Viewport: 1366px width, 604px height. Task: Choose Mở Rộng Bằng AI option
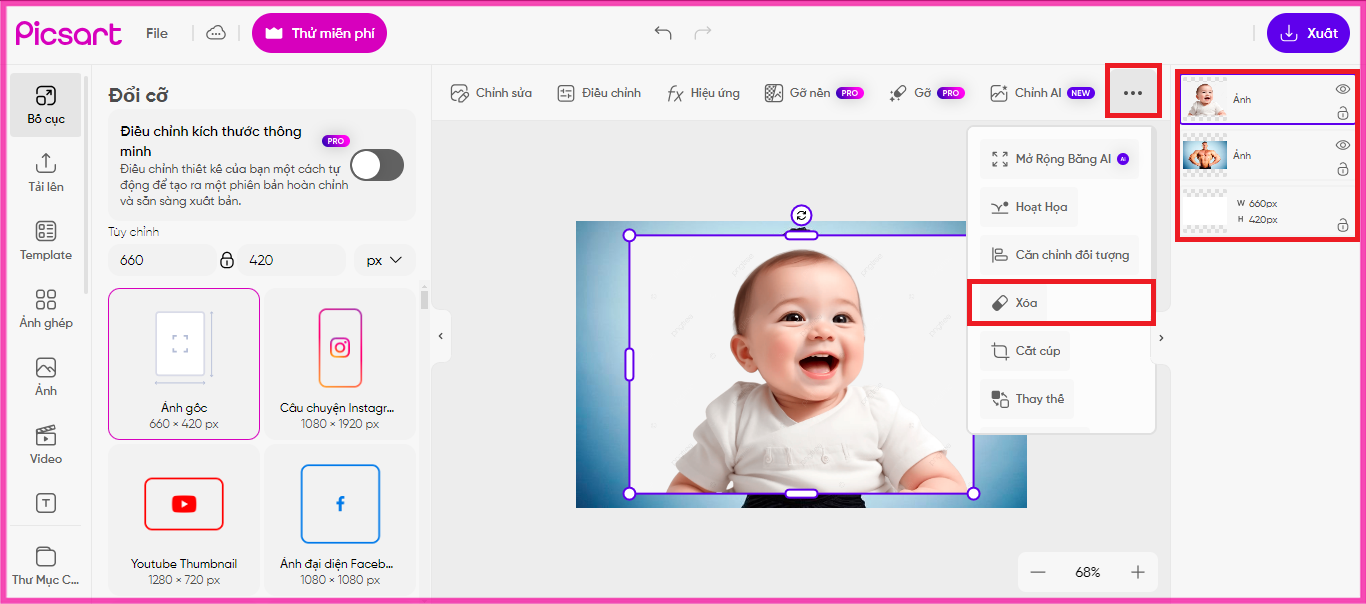click(1059, 159)
